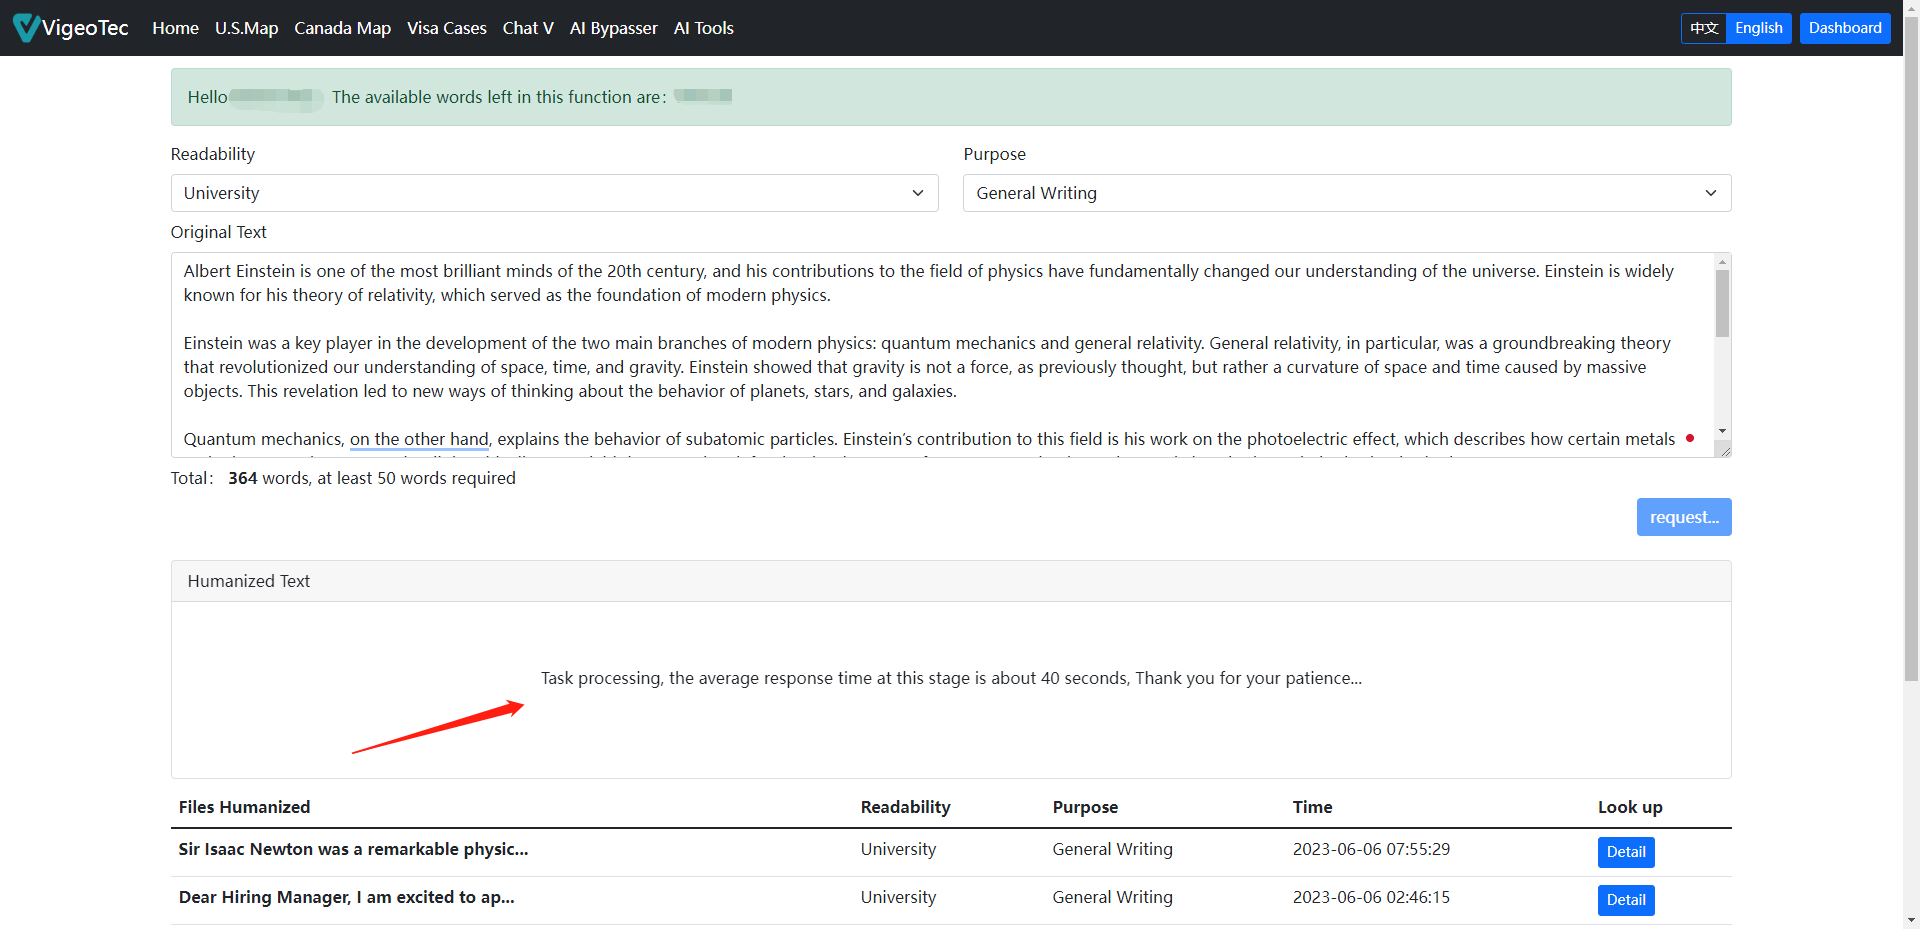Click the text area scroll down arrow
1920x929 pixels.
tap(1722, 431)
